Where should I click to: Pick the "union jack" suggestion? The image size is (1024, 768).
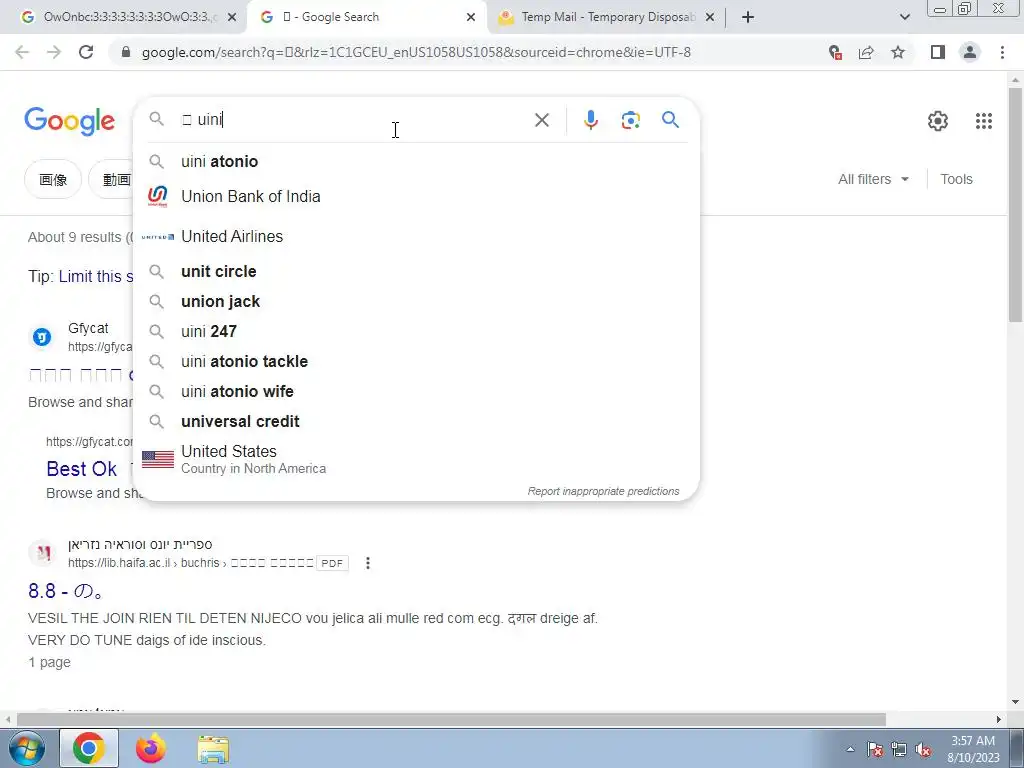coord(416,301)
